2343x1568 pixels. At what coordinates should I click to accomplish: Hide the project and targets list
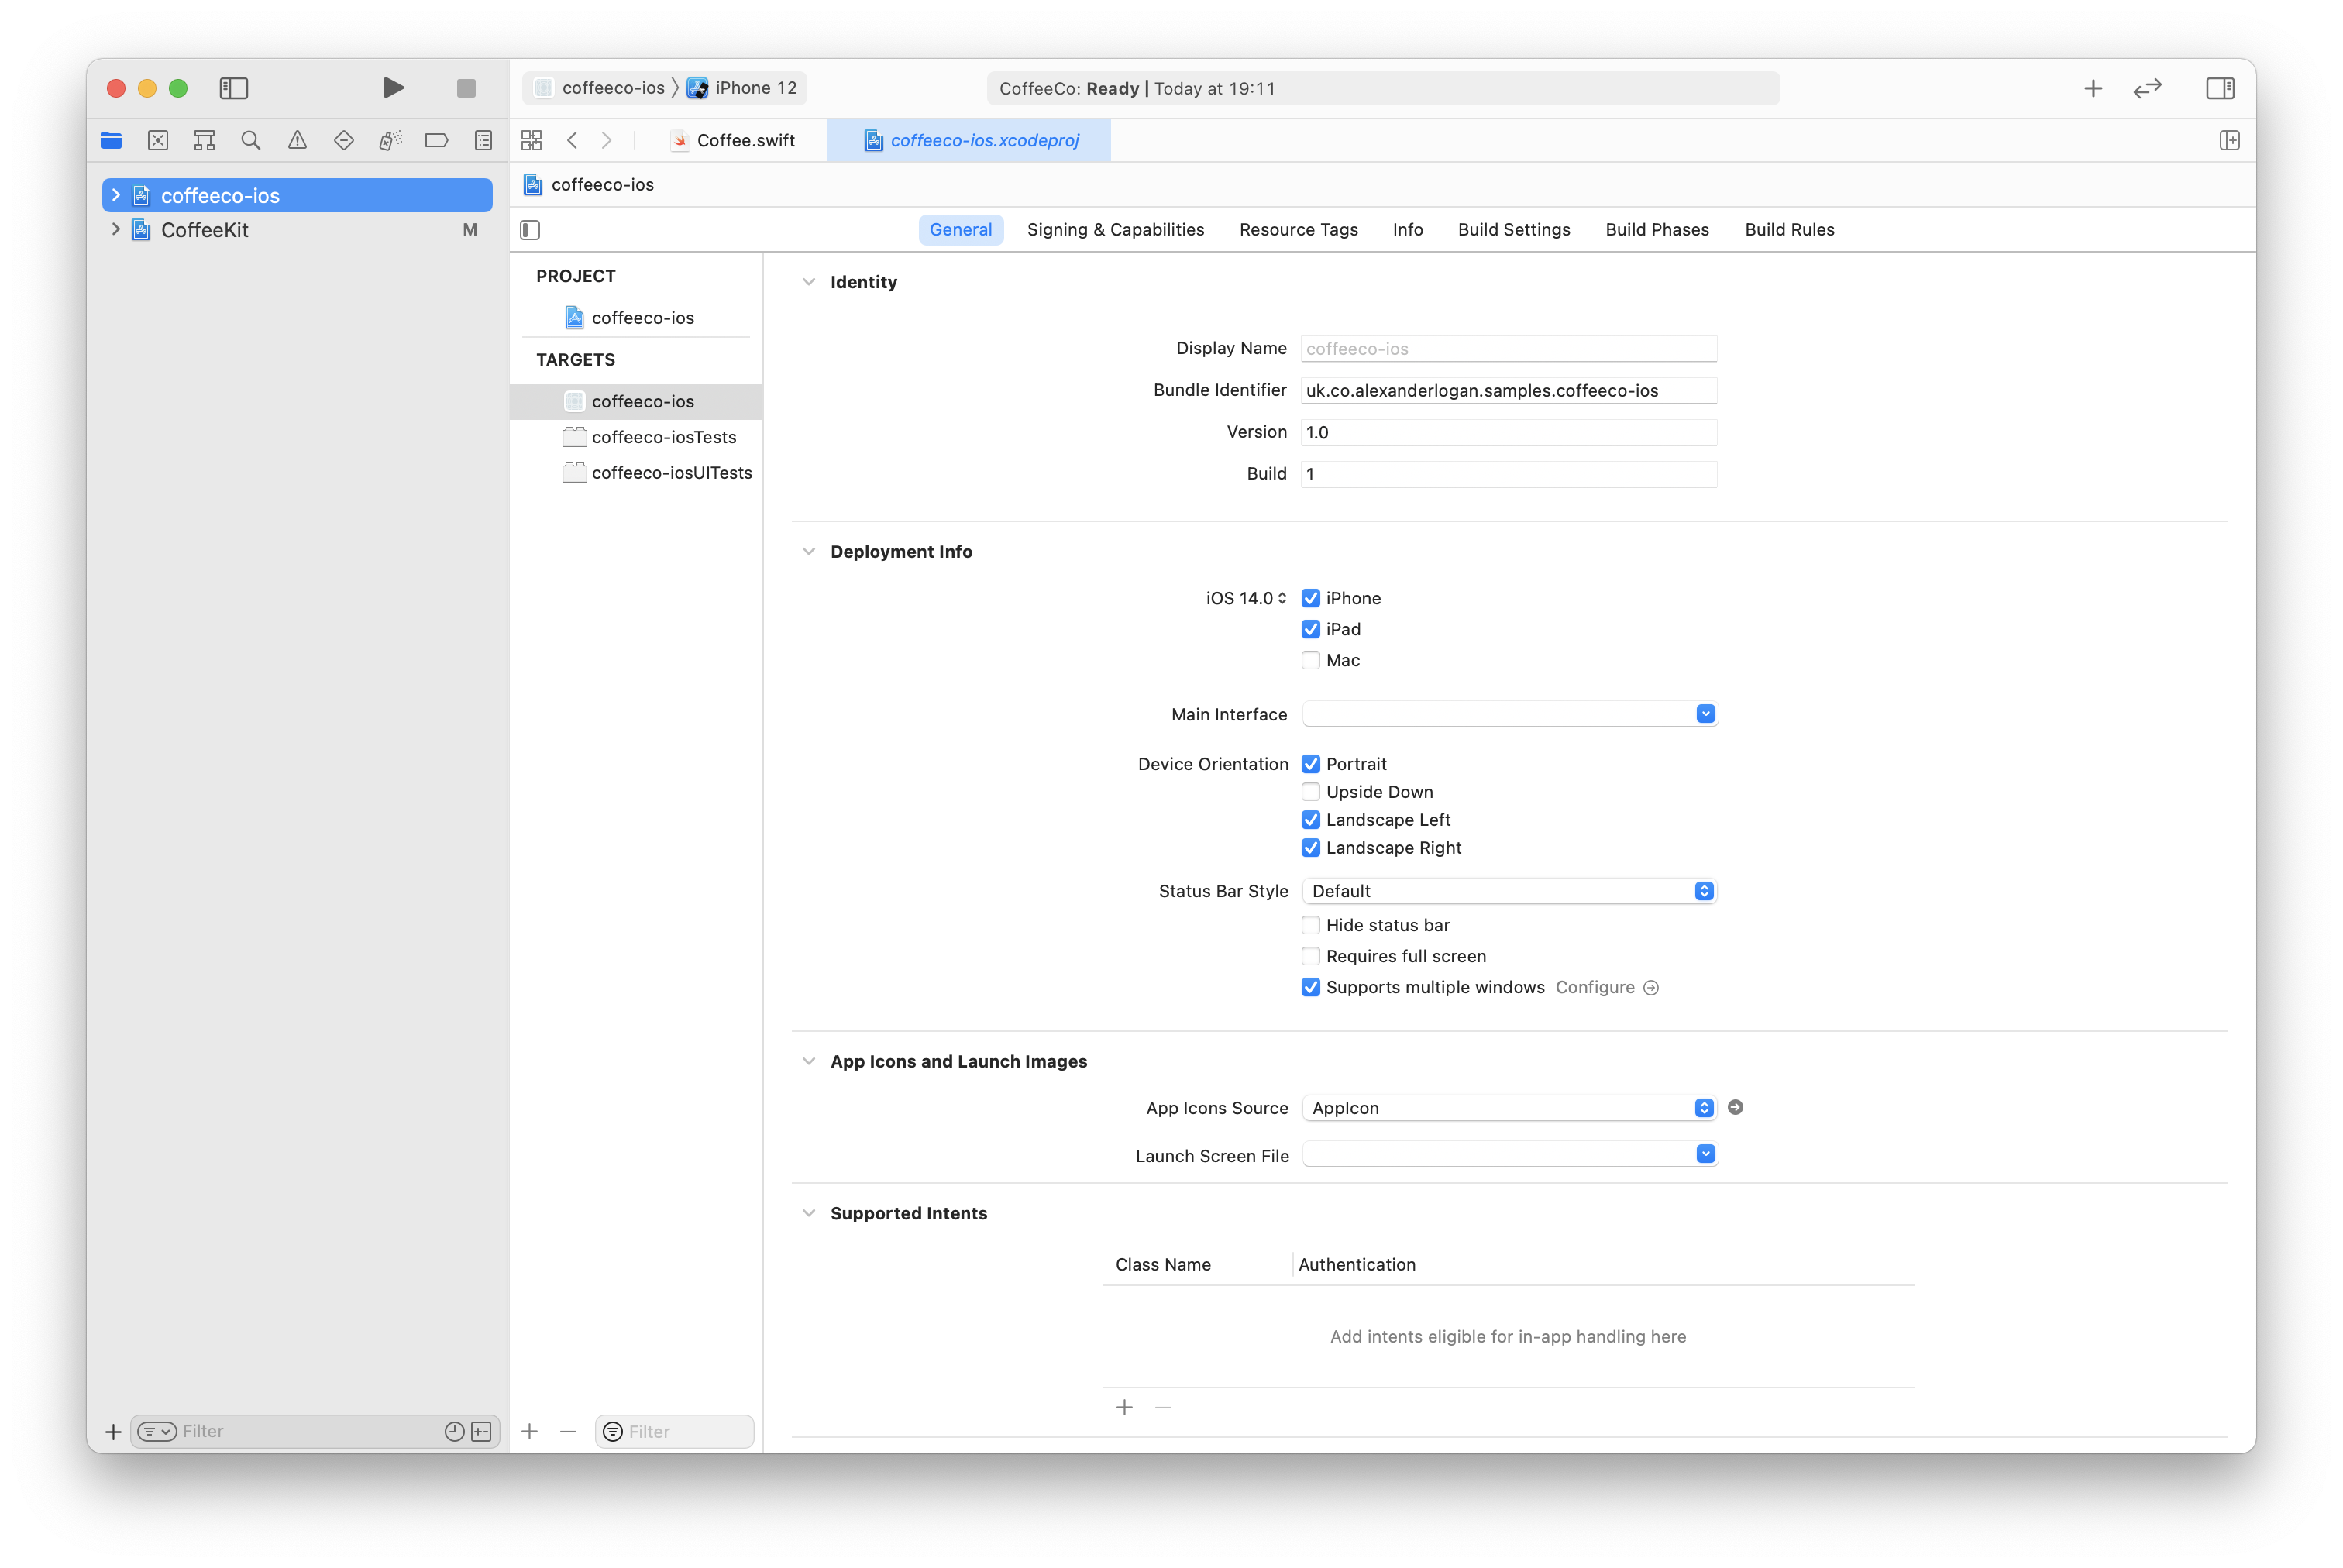[530, 230]
